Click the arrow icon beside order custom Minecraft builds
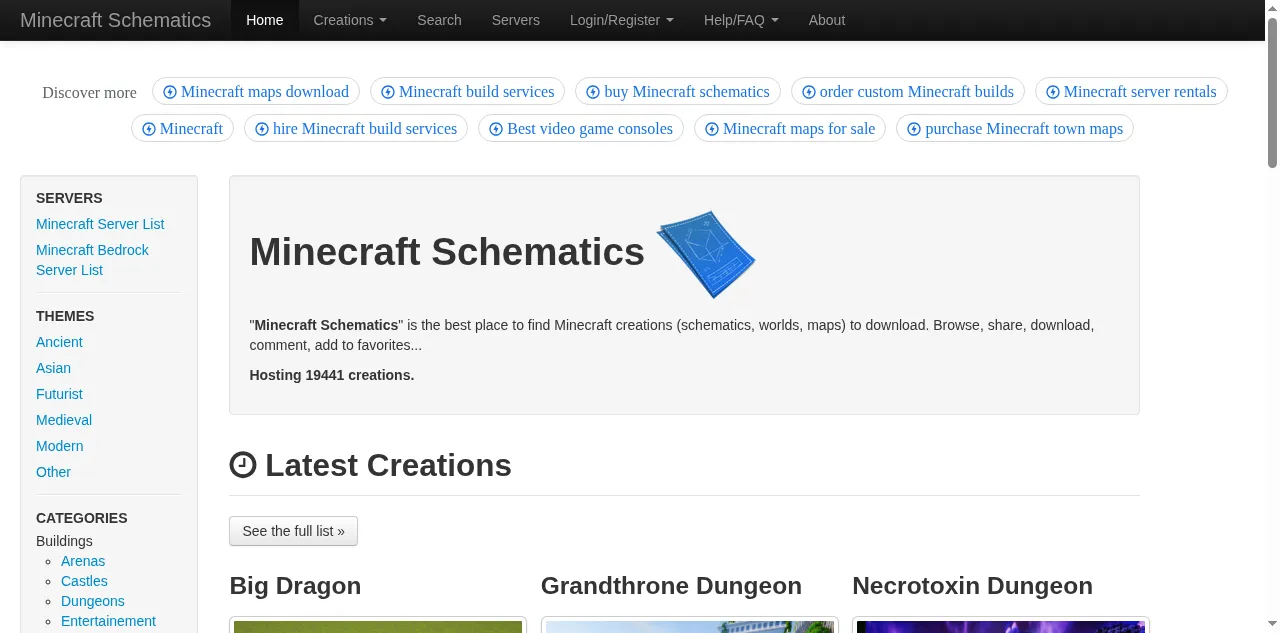This screenshot has width=1280, height=633. point(809,92)
